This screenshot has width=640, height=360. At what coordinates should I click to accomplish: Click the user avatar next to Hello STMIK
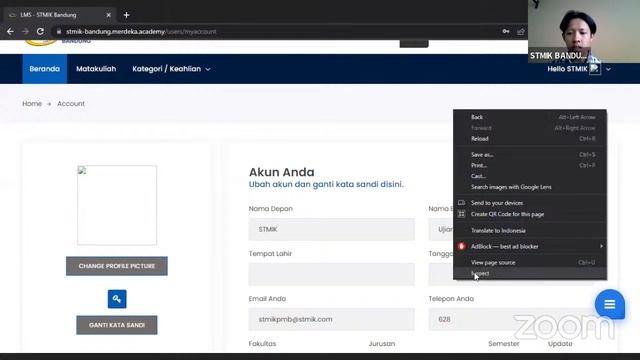click(595, 69)
